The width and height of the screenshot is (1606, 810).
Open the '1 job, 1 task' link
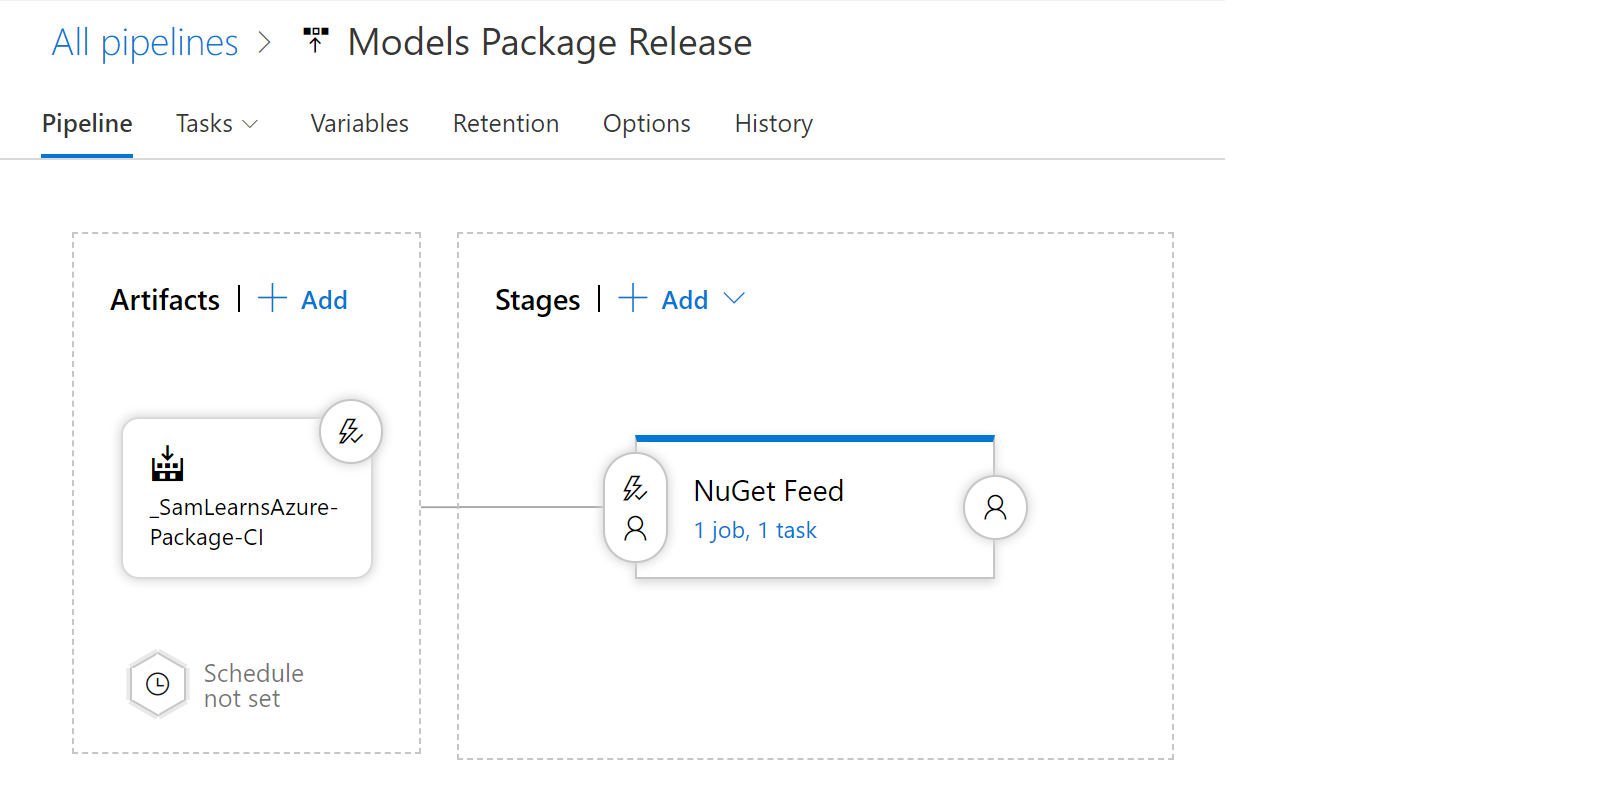[755, 531]
